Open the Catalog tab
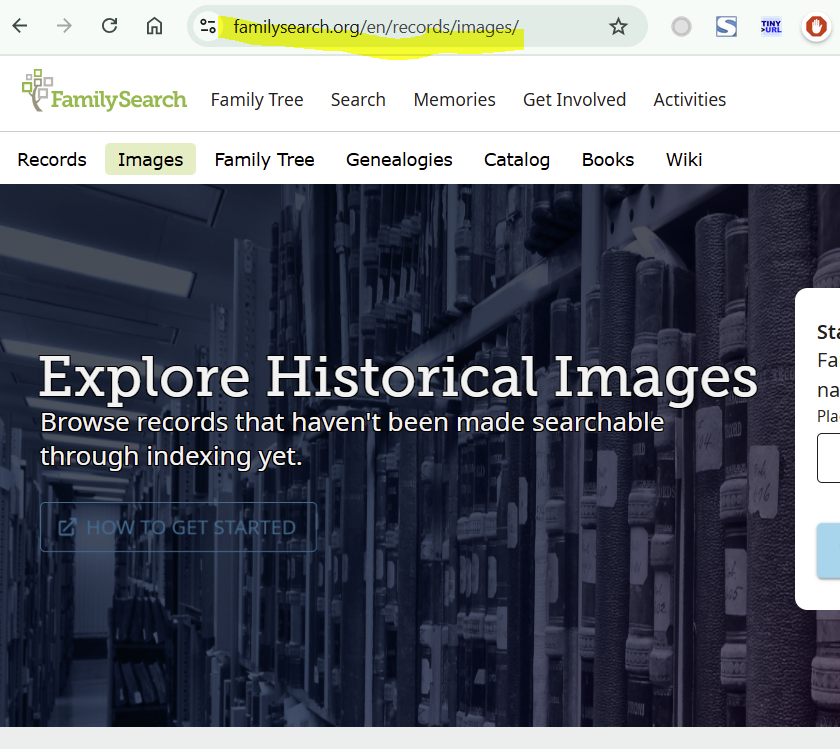This screenshot has width=840, height=749. point(517,160)
